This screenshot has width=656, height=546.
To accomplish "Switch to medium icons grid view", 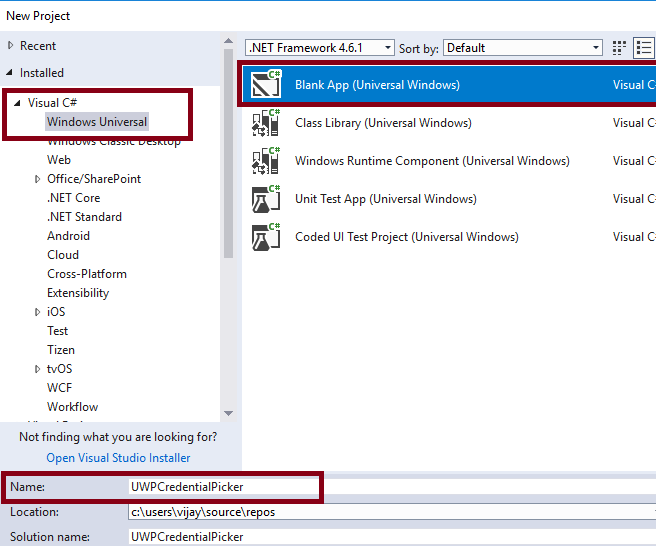I will (619, 48).
